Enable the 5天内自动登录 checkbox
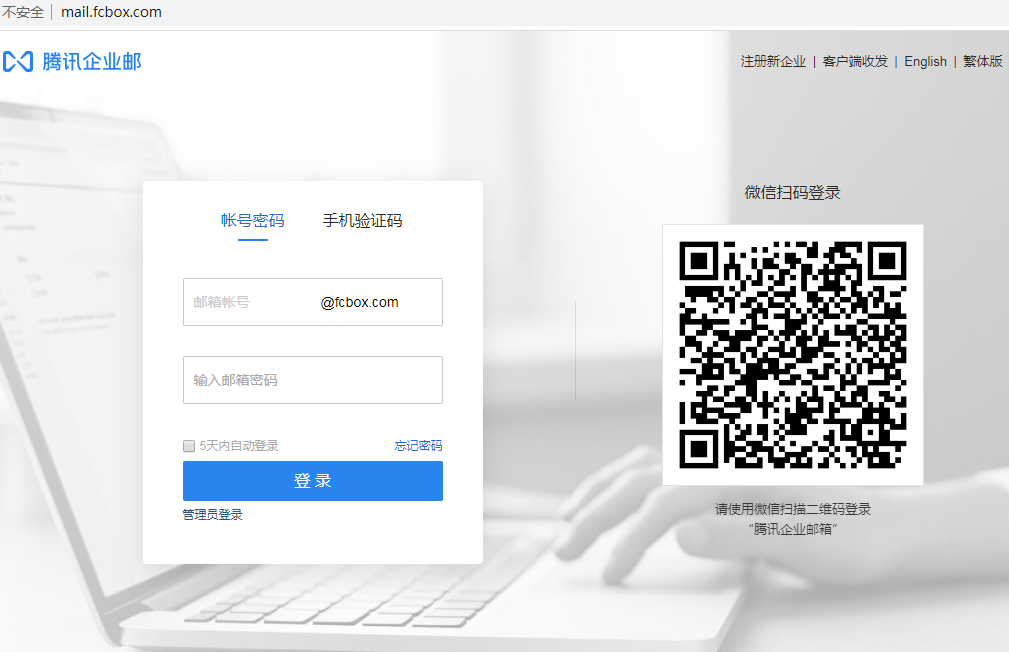Image resolution: width=1009 pixels, height=652 pixels. [x=188, y=445]
